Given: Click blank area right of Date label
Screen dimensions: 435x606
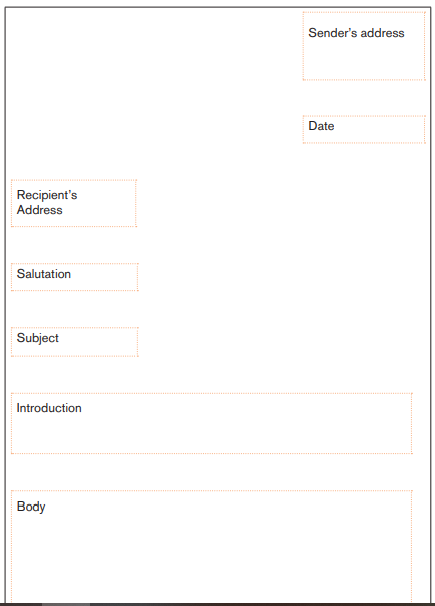Looking at the screenshot, I should coord(381,129).
